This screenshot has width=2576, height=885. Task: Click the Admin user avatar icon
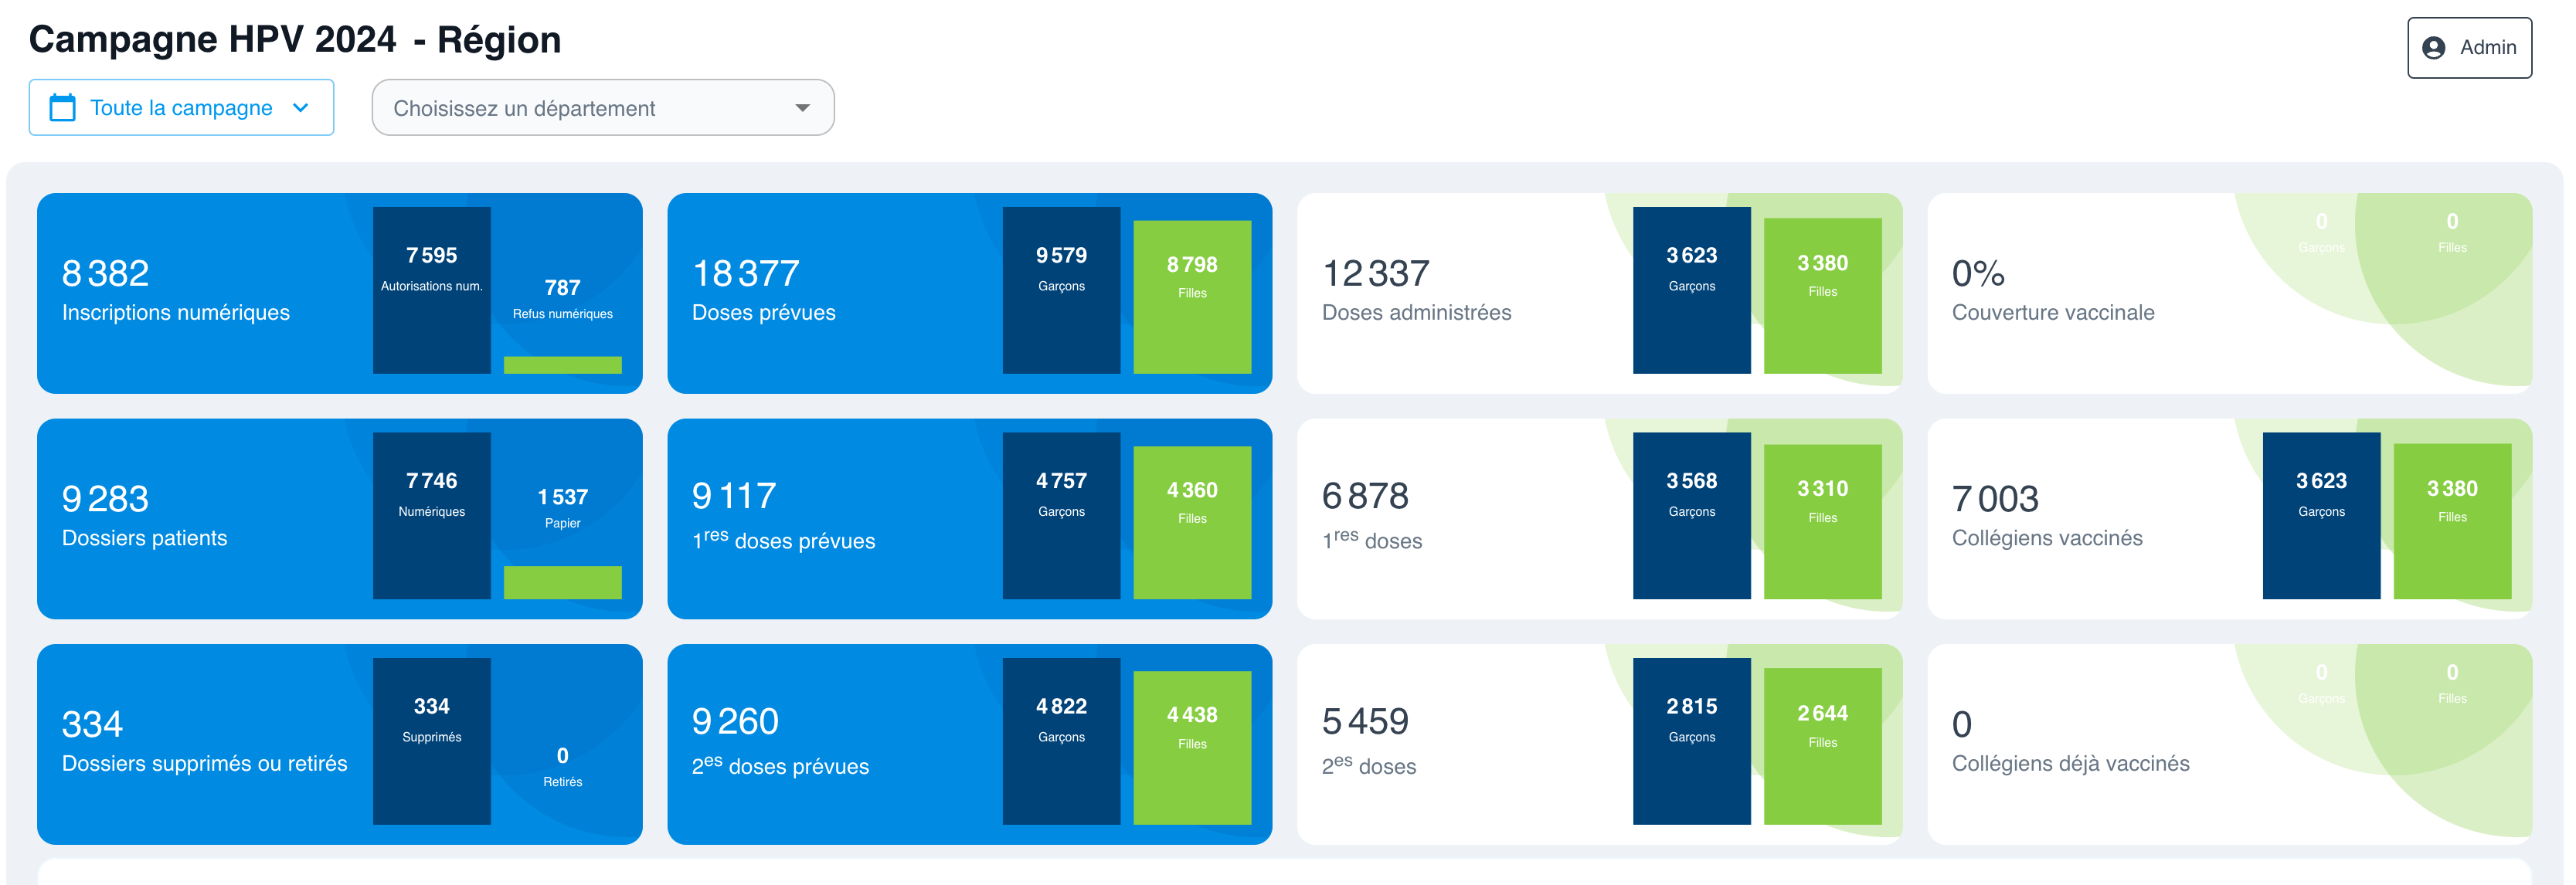(x=2434, y=48)
